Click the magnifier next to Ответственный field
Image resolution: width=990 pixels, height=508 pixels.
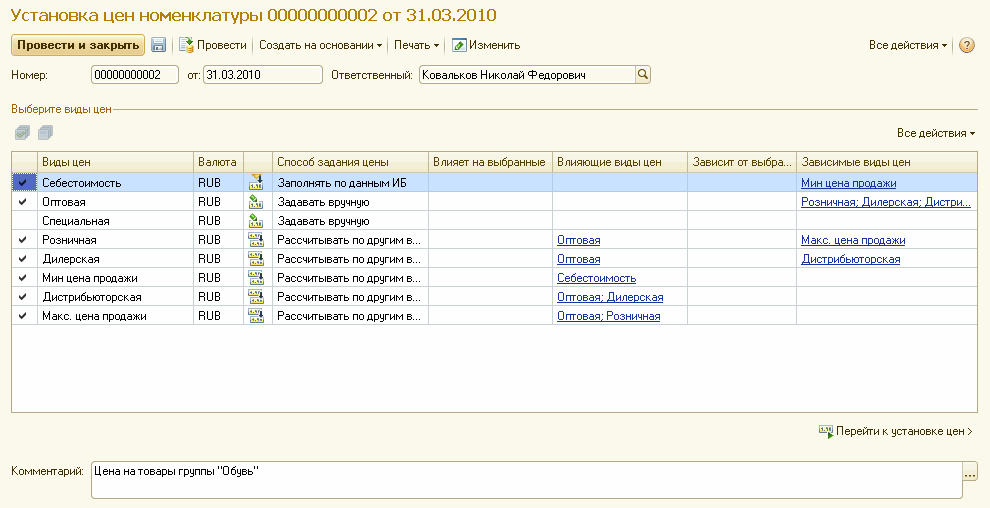pos(643,74)
